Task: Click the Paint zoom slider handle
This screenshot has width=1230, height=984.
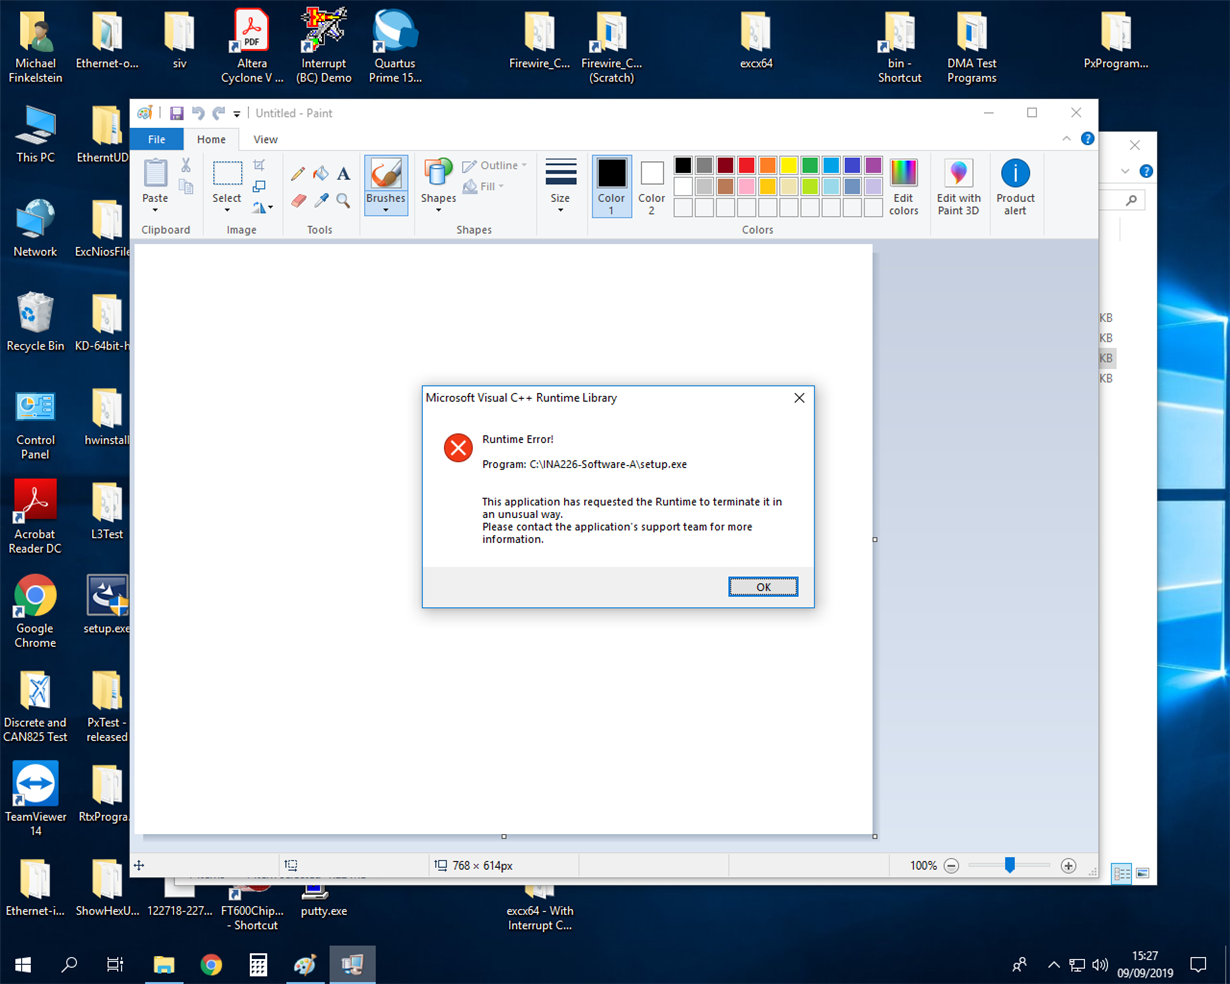Action: coord(1010,865)
